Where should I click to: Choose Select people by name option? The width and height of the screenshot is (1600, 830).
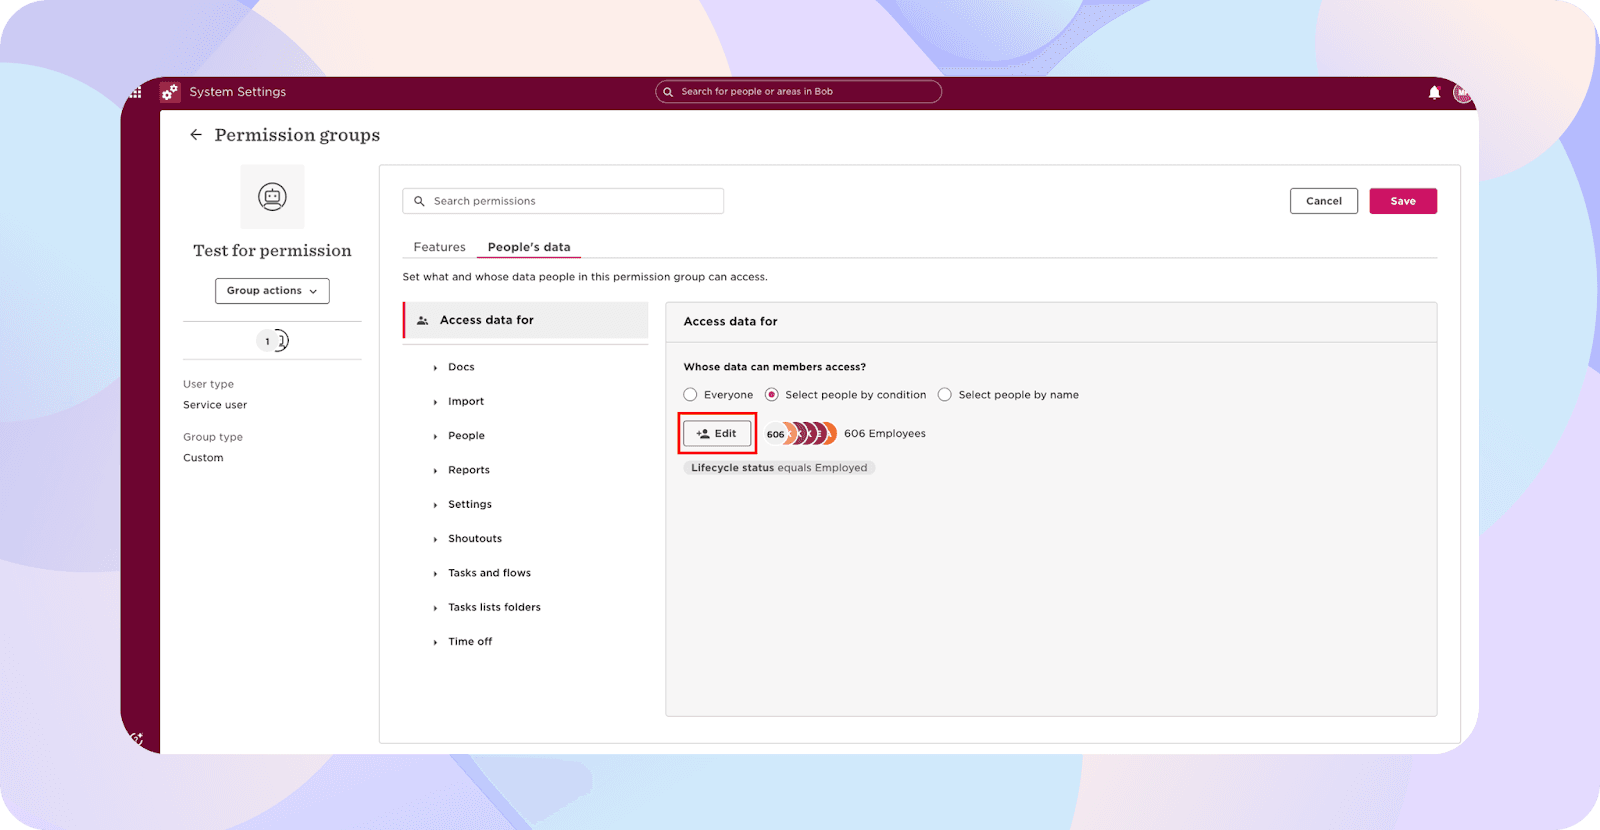(945, 395)
